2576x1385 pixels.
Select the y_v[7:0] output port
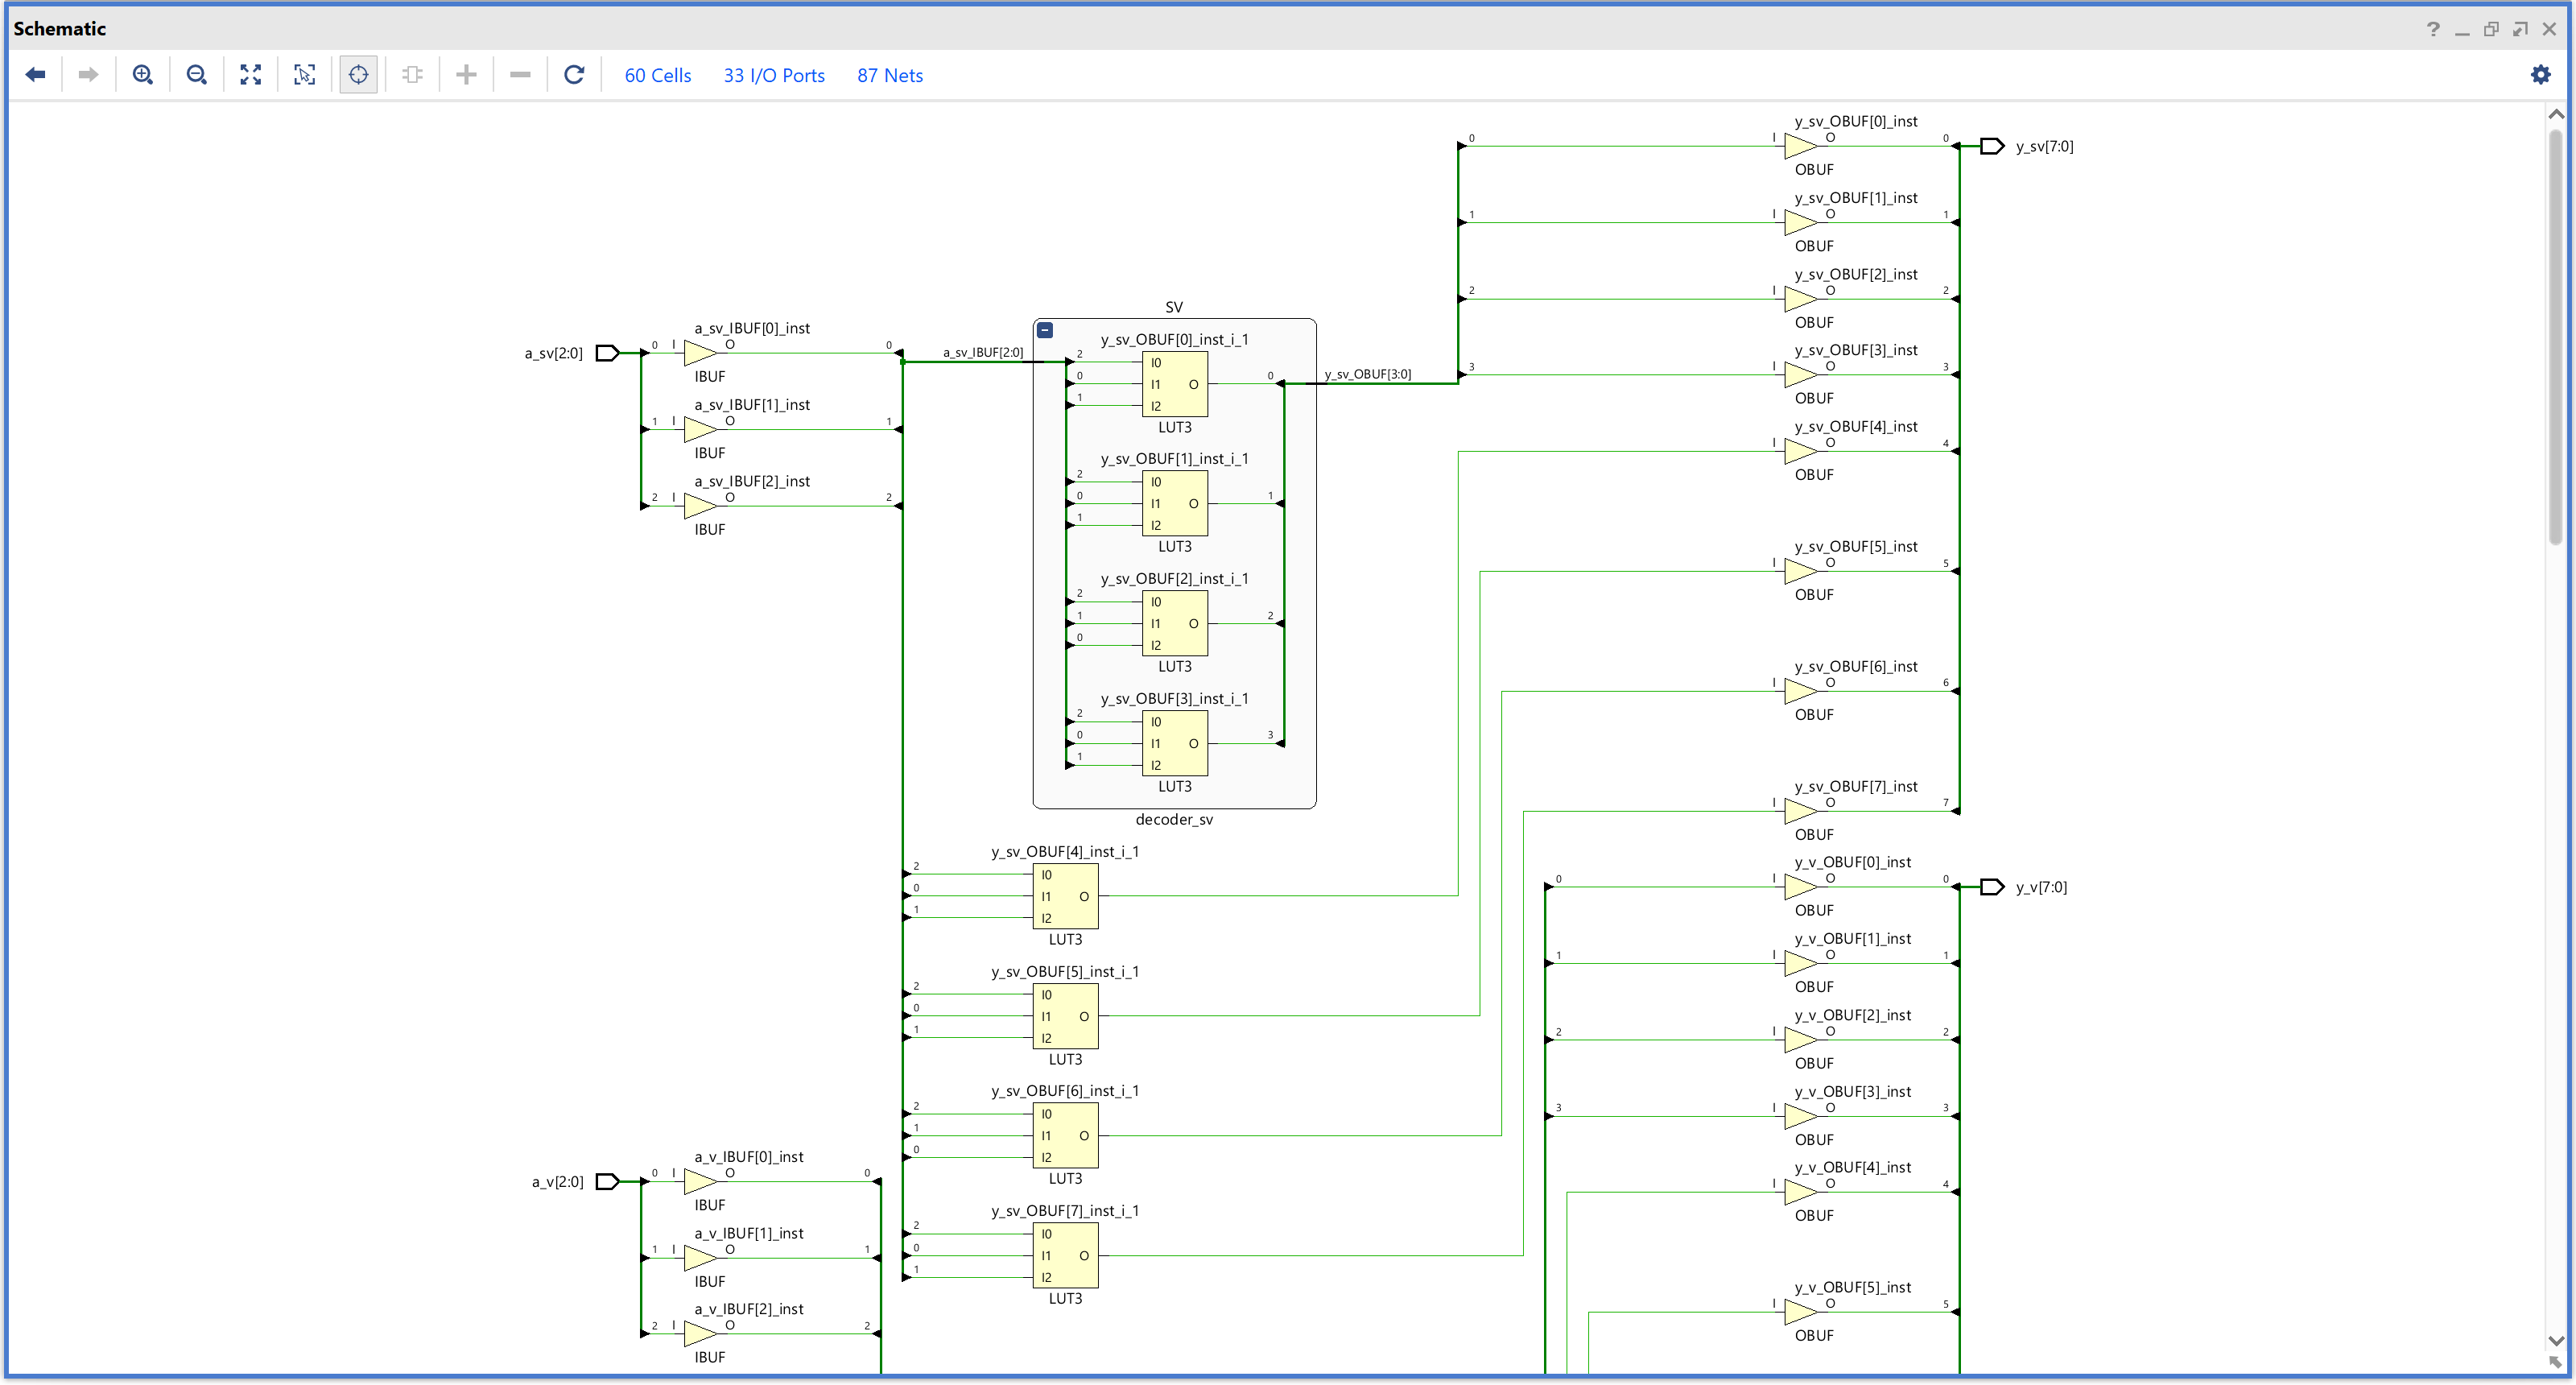tap(1991, 887)
